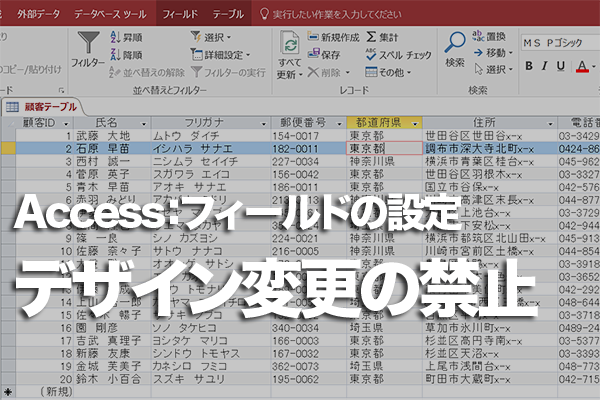Click the シノ カズヨシ furigana cell

click(x=211, y=238)
